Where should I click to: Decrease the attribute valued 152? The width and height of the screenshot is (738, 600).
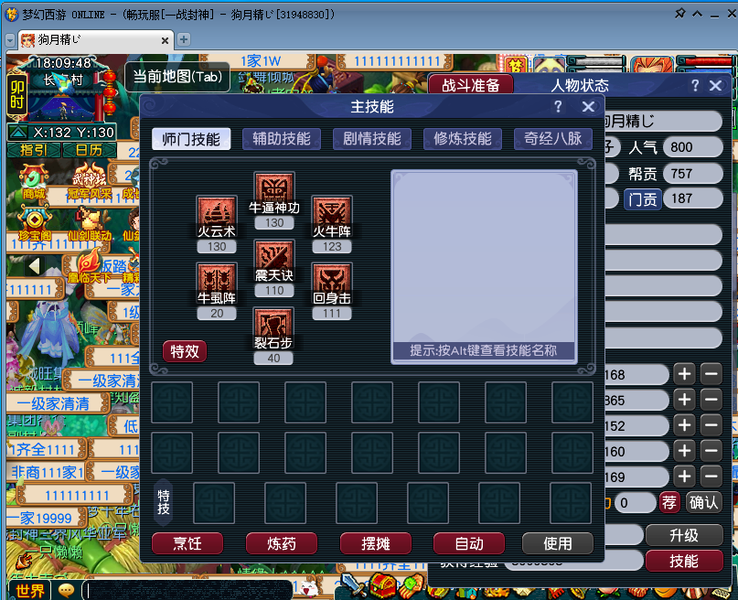(711, 426)
